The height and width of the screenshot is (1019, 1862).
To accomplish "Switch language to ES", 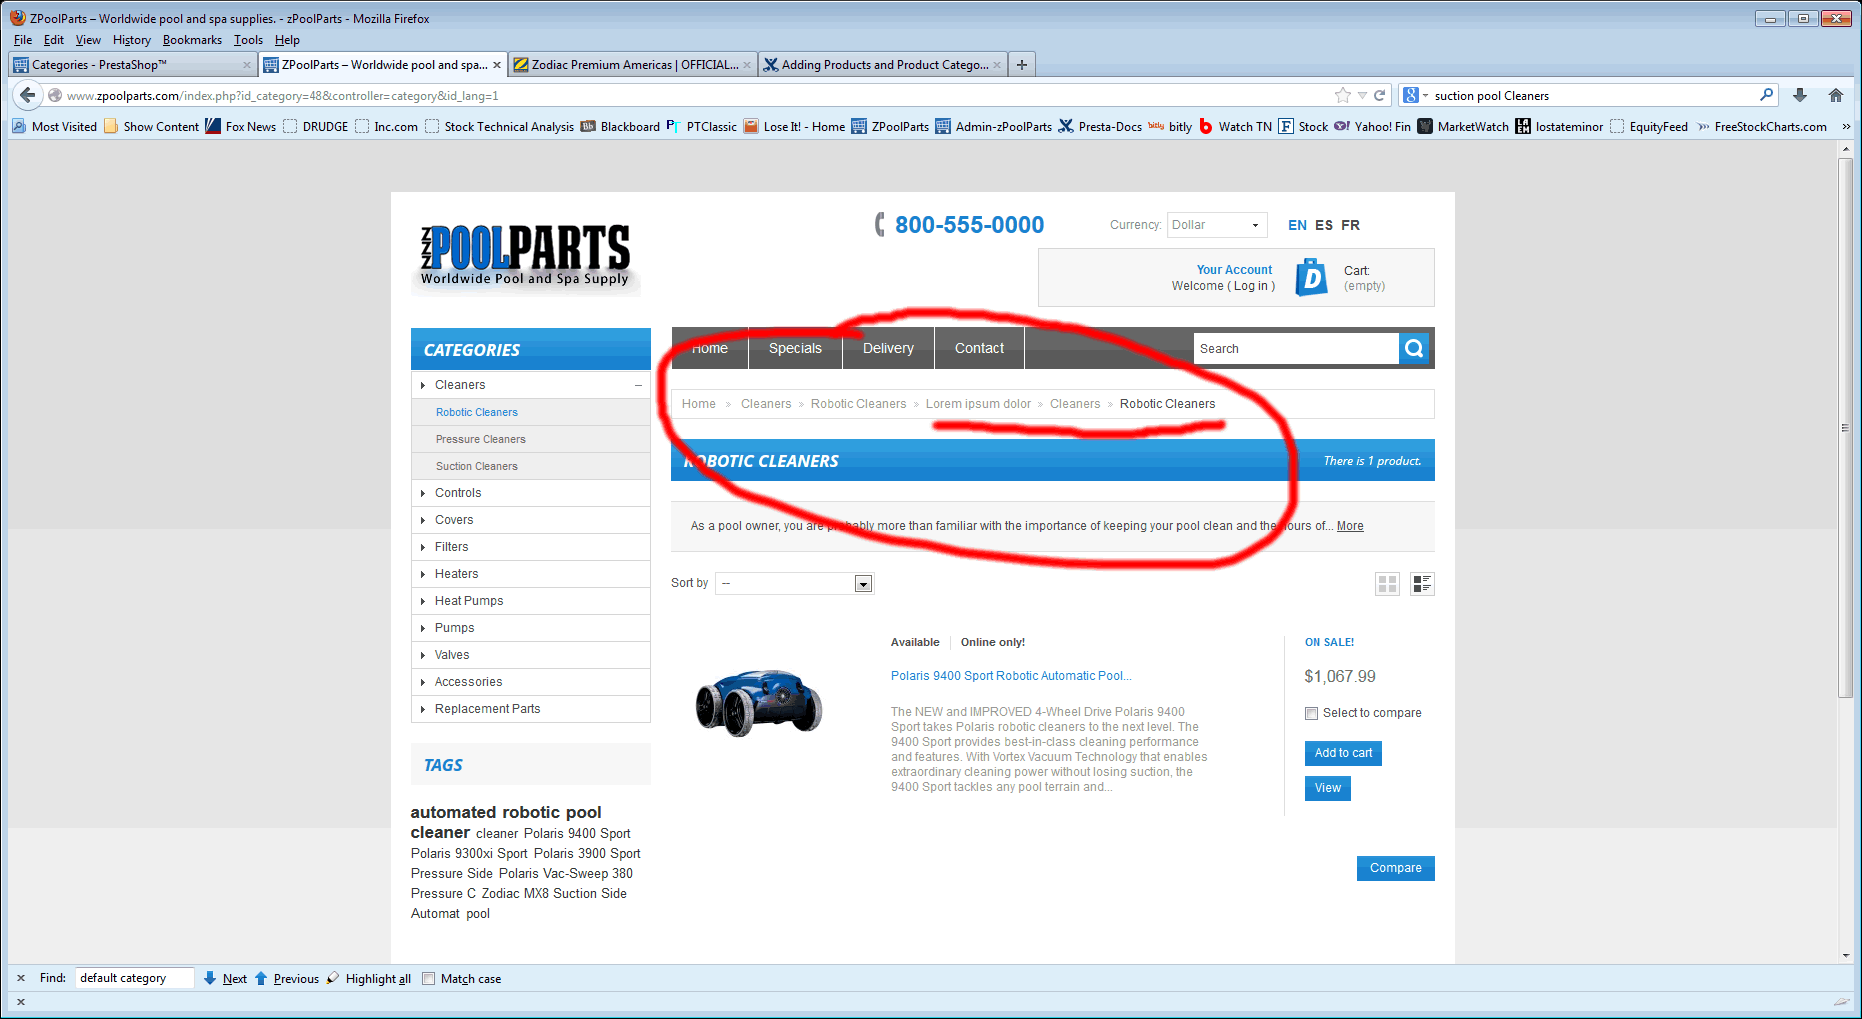I will [x=1324, y=225].
